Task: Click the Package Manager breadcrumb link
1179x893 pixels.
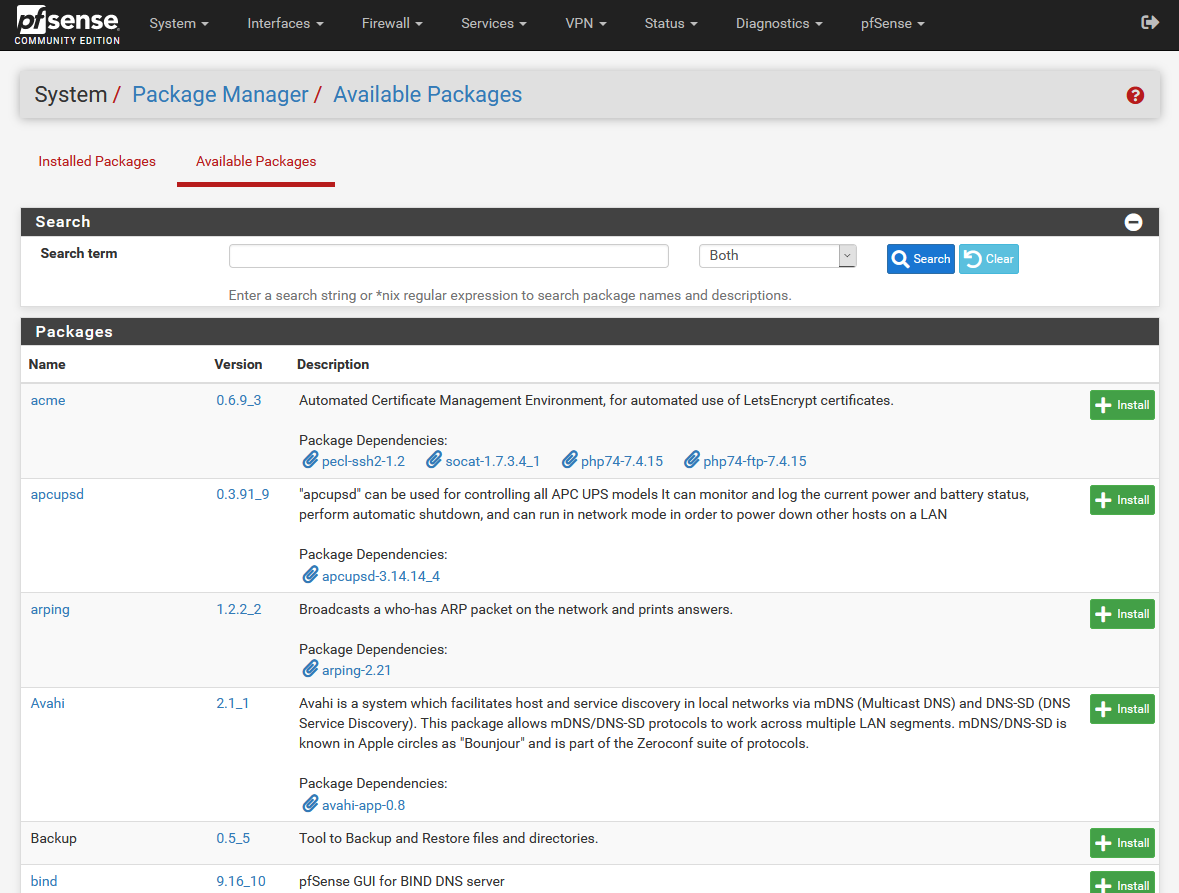Action: 220,95
